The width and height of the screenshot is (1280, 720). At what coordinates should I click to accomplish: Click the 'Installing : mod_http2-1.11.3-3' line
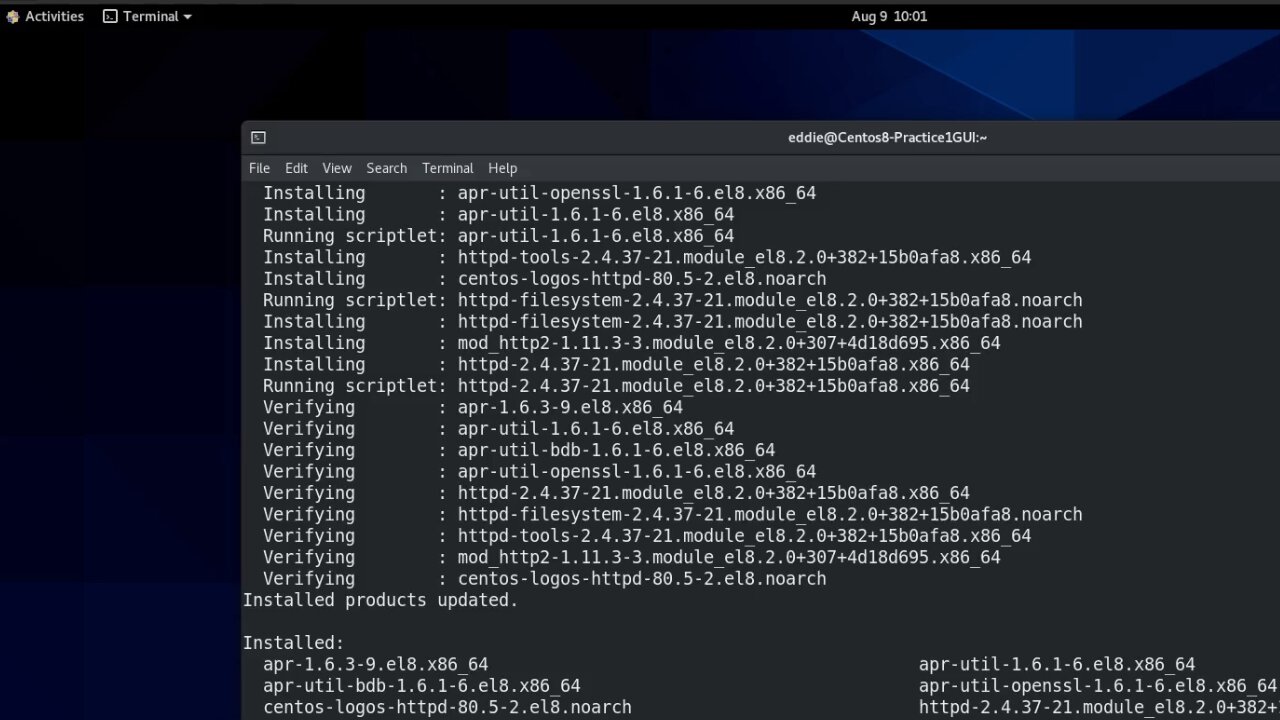click(x=631, y=343)
